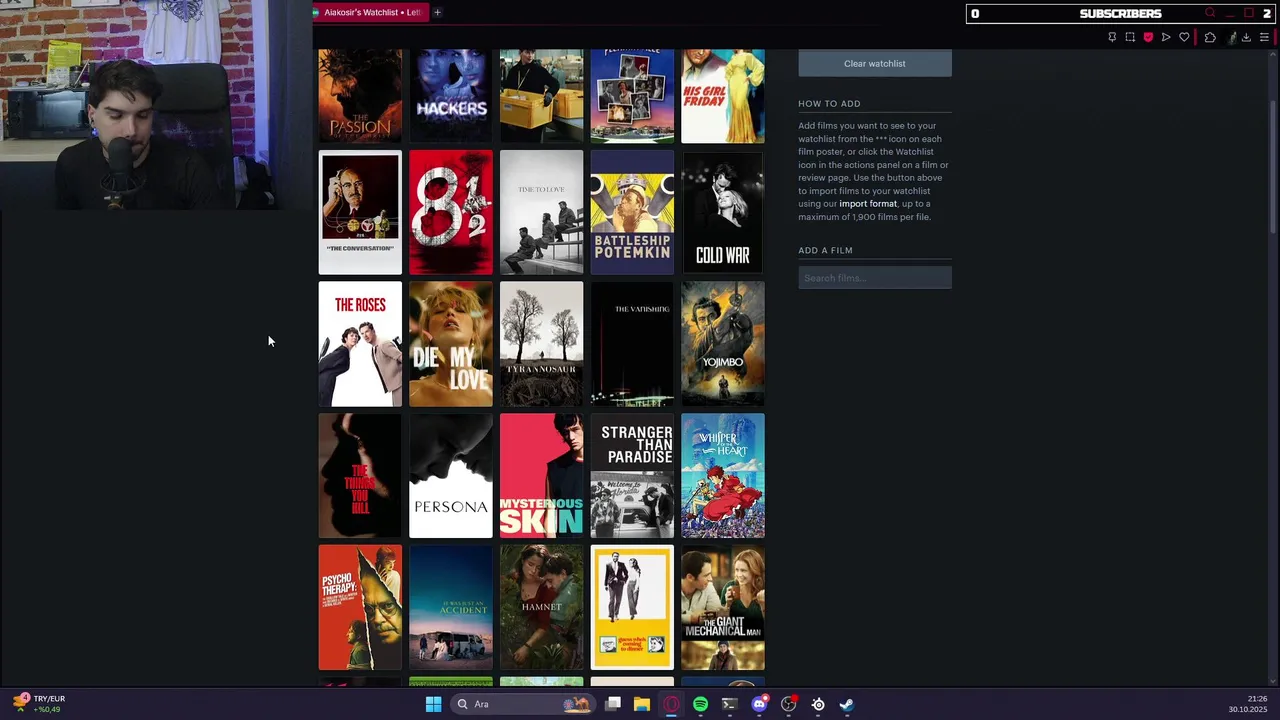Open a new tab with plus icon
The height and width of the screenshot is (720, 1280).
(437, 12)
